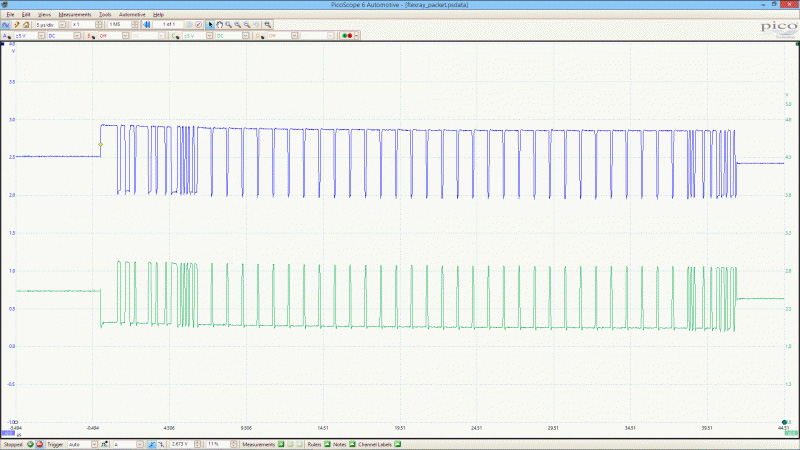The width and height of the screenshot is (800, 450).
Task: Click the yellow trigger marker on the blue waveform
Action: 100,145
